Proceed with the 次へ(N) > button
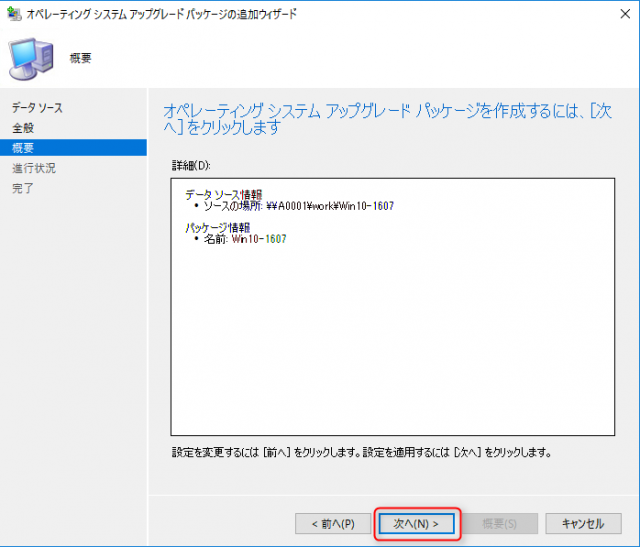This screenshot has height=547, width=640. click(x=417, y=523)
